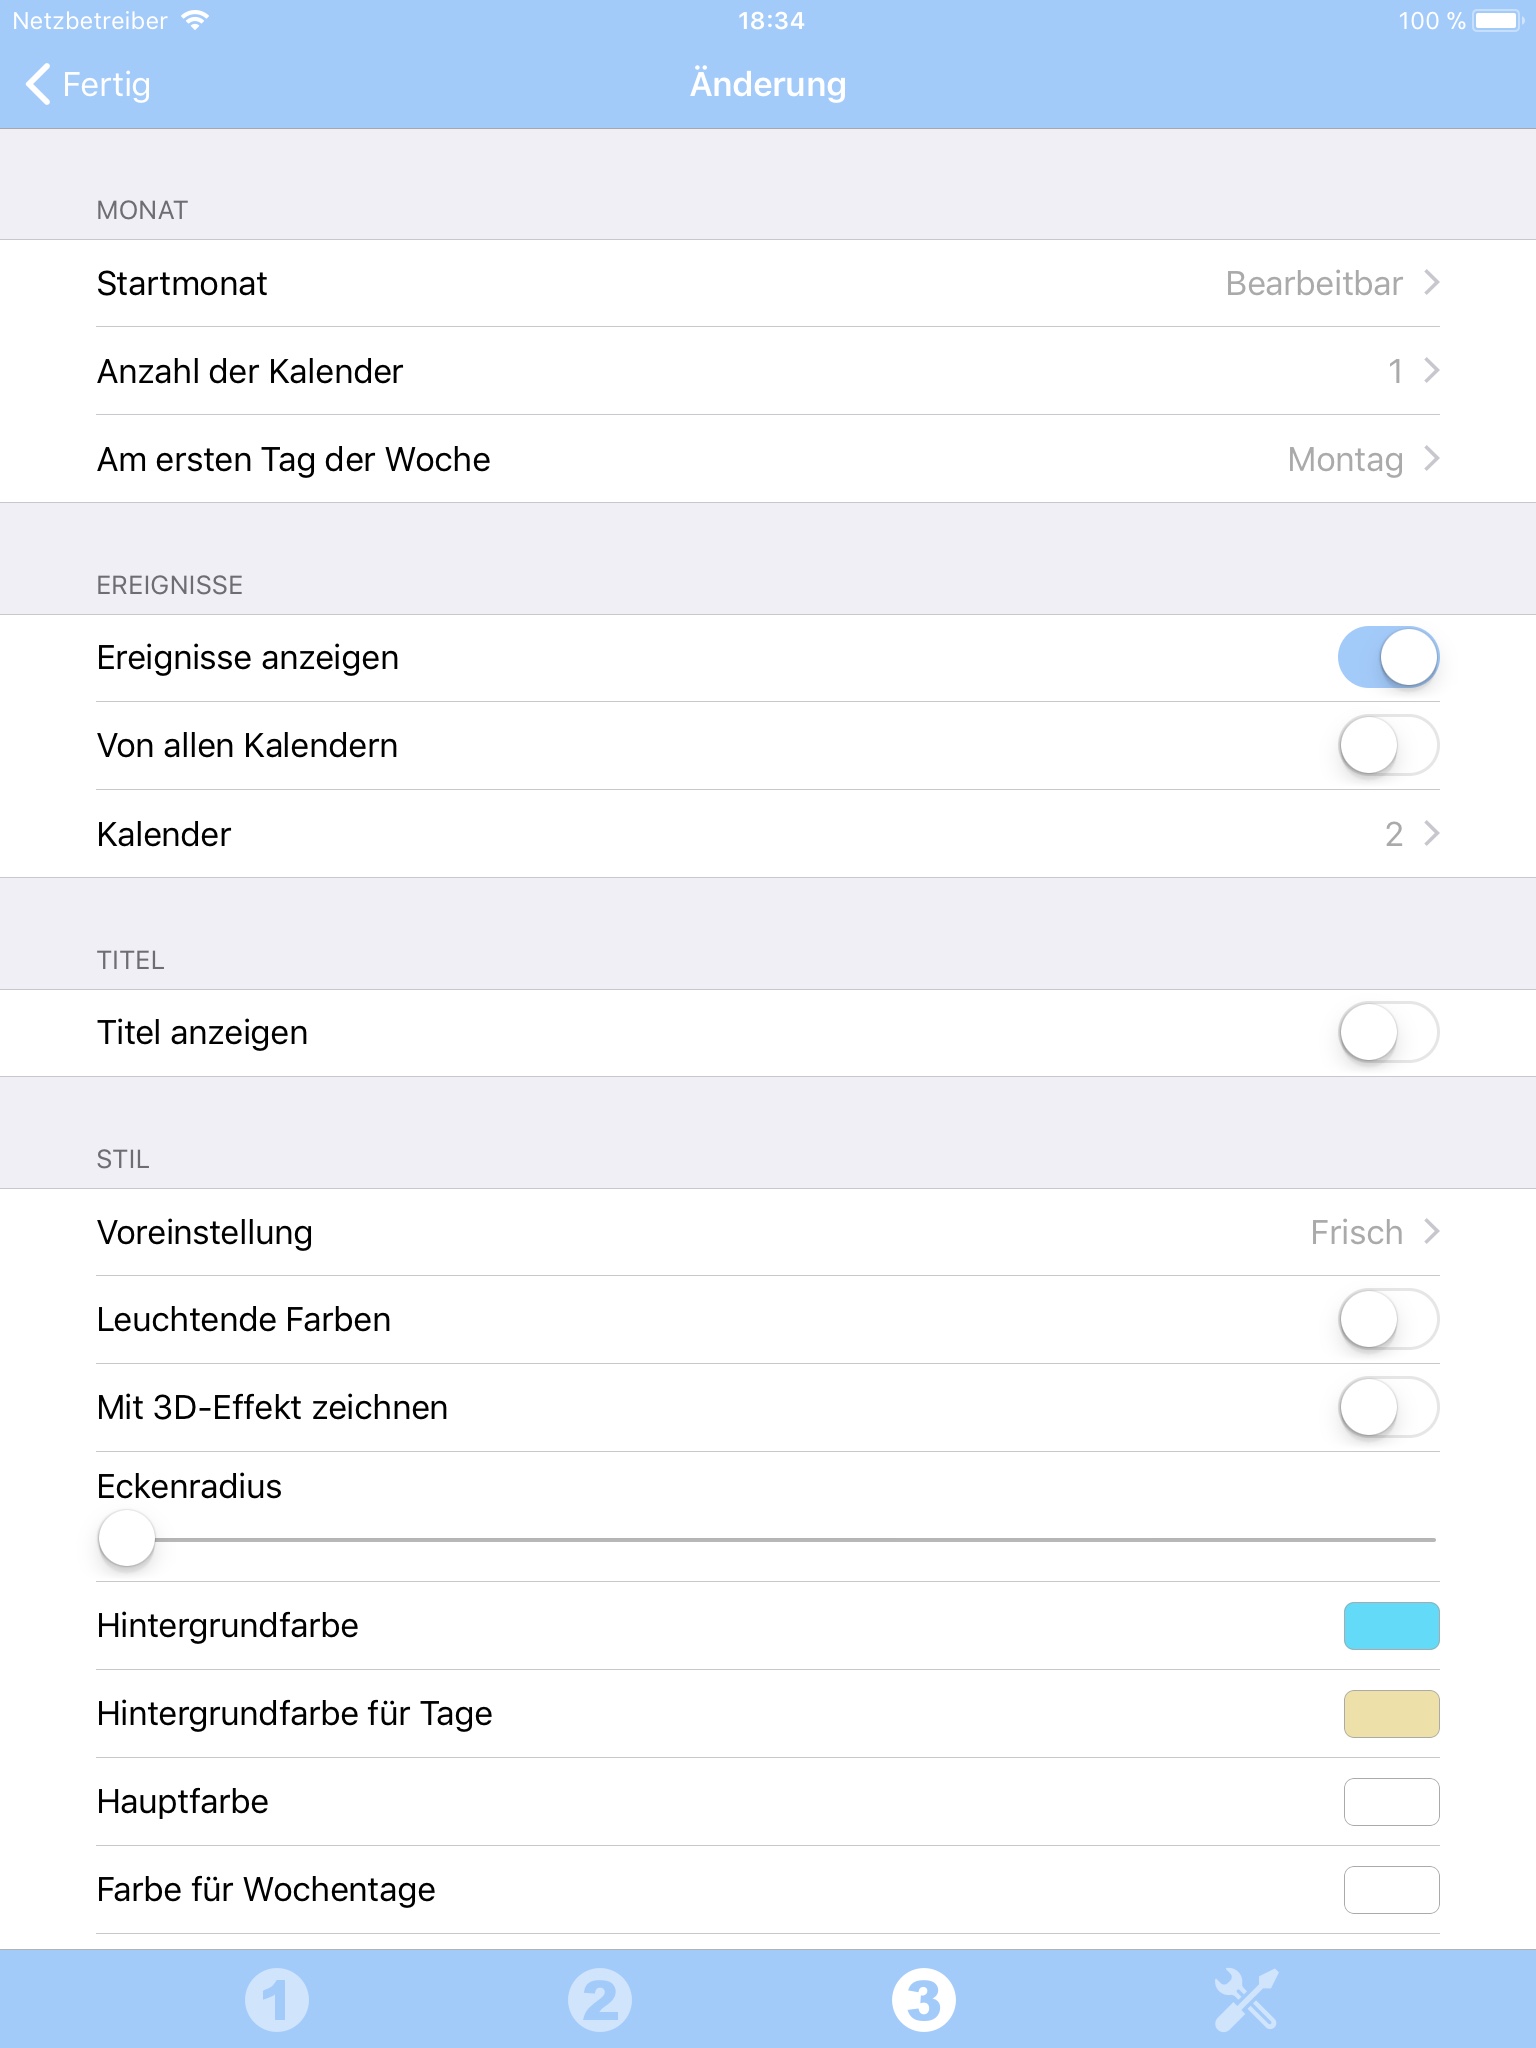
Task: Tap the Wi-Fi status icon
Action: click(196, 20)
